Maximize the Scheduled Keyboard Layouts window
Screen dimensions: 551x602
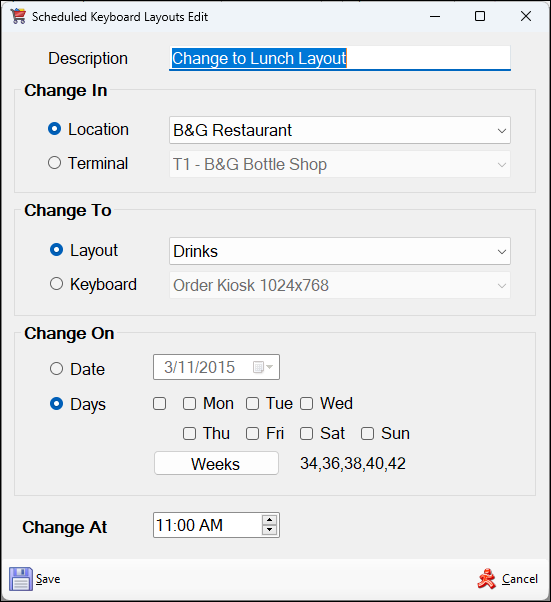480,16
